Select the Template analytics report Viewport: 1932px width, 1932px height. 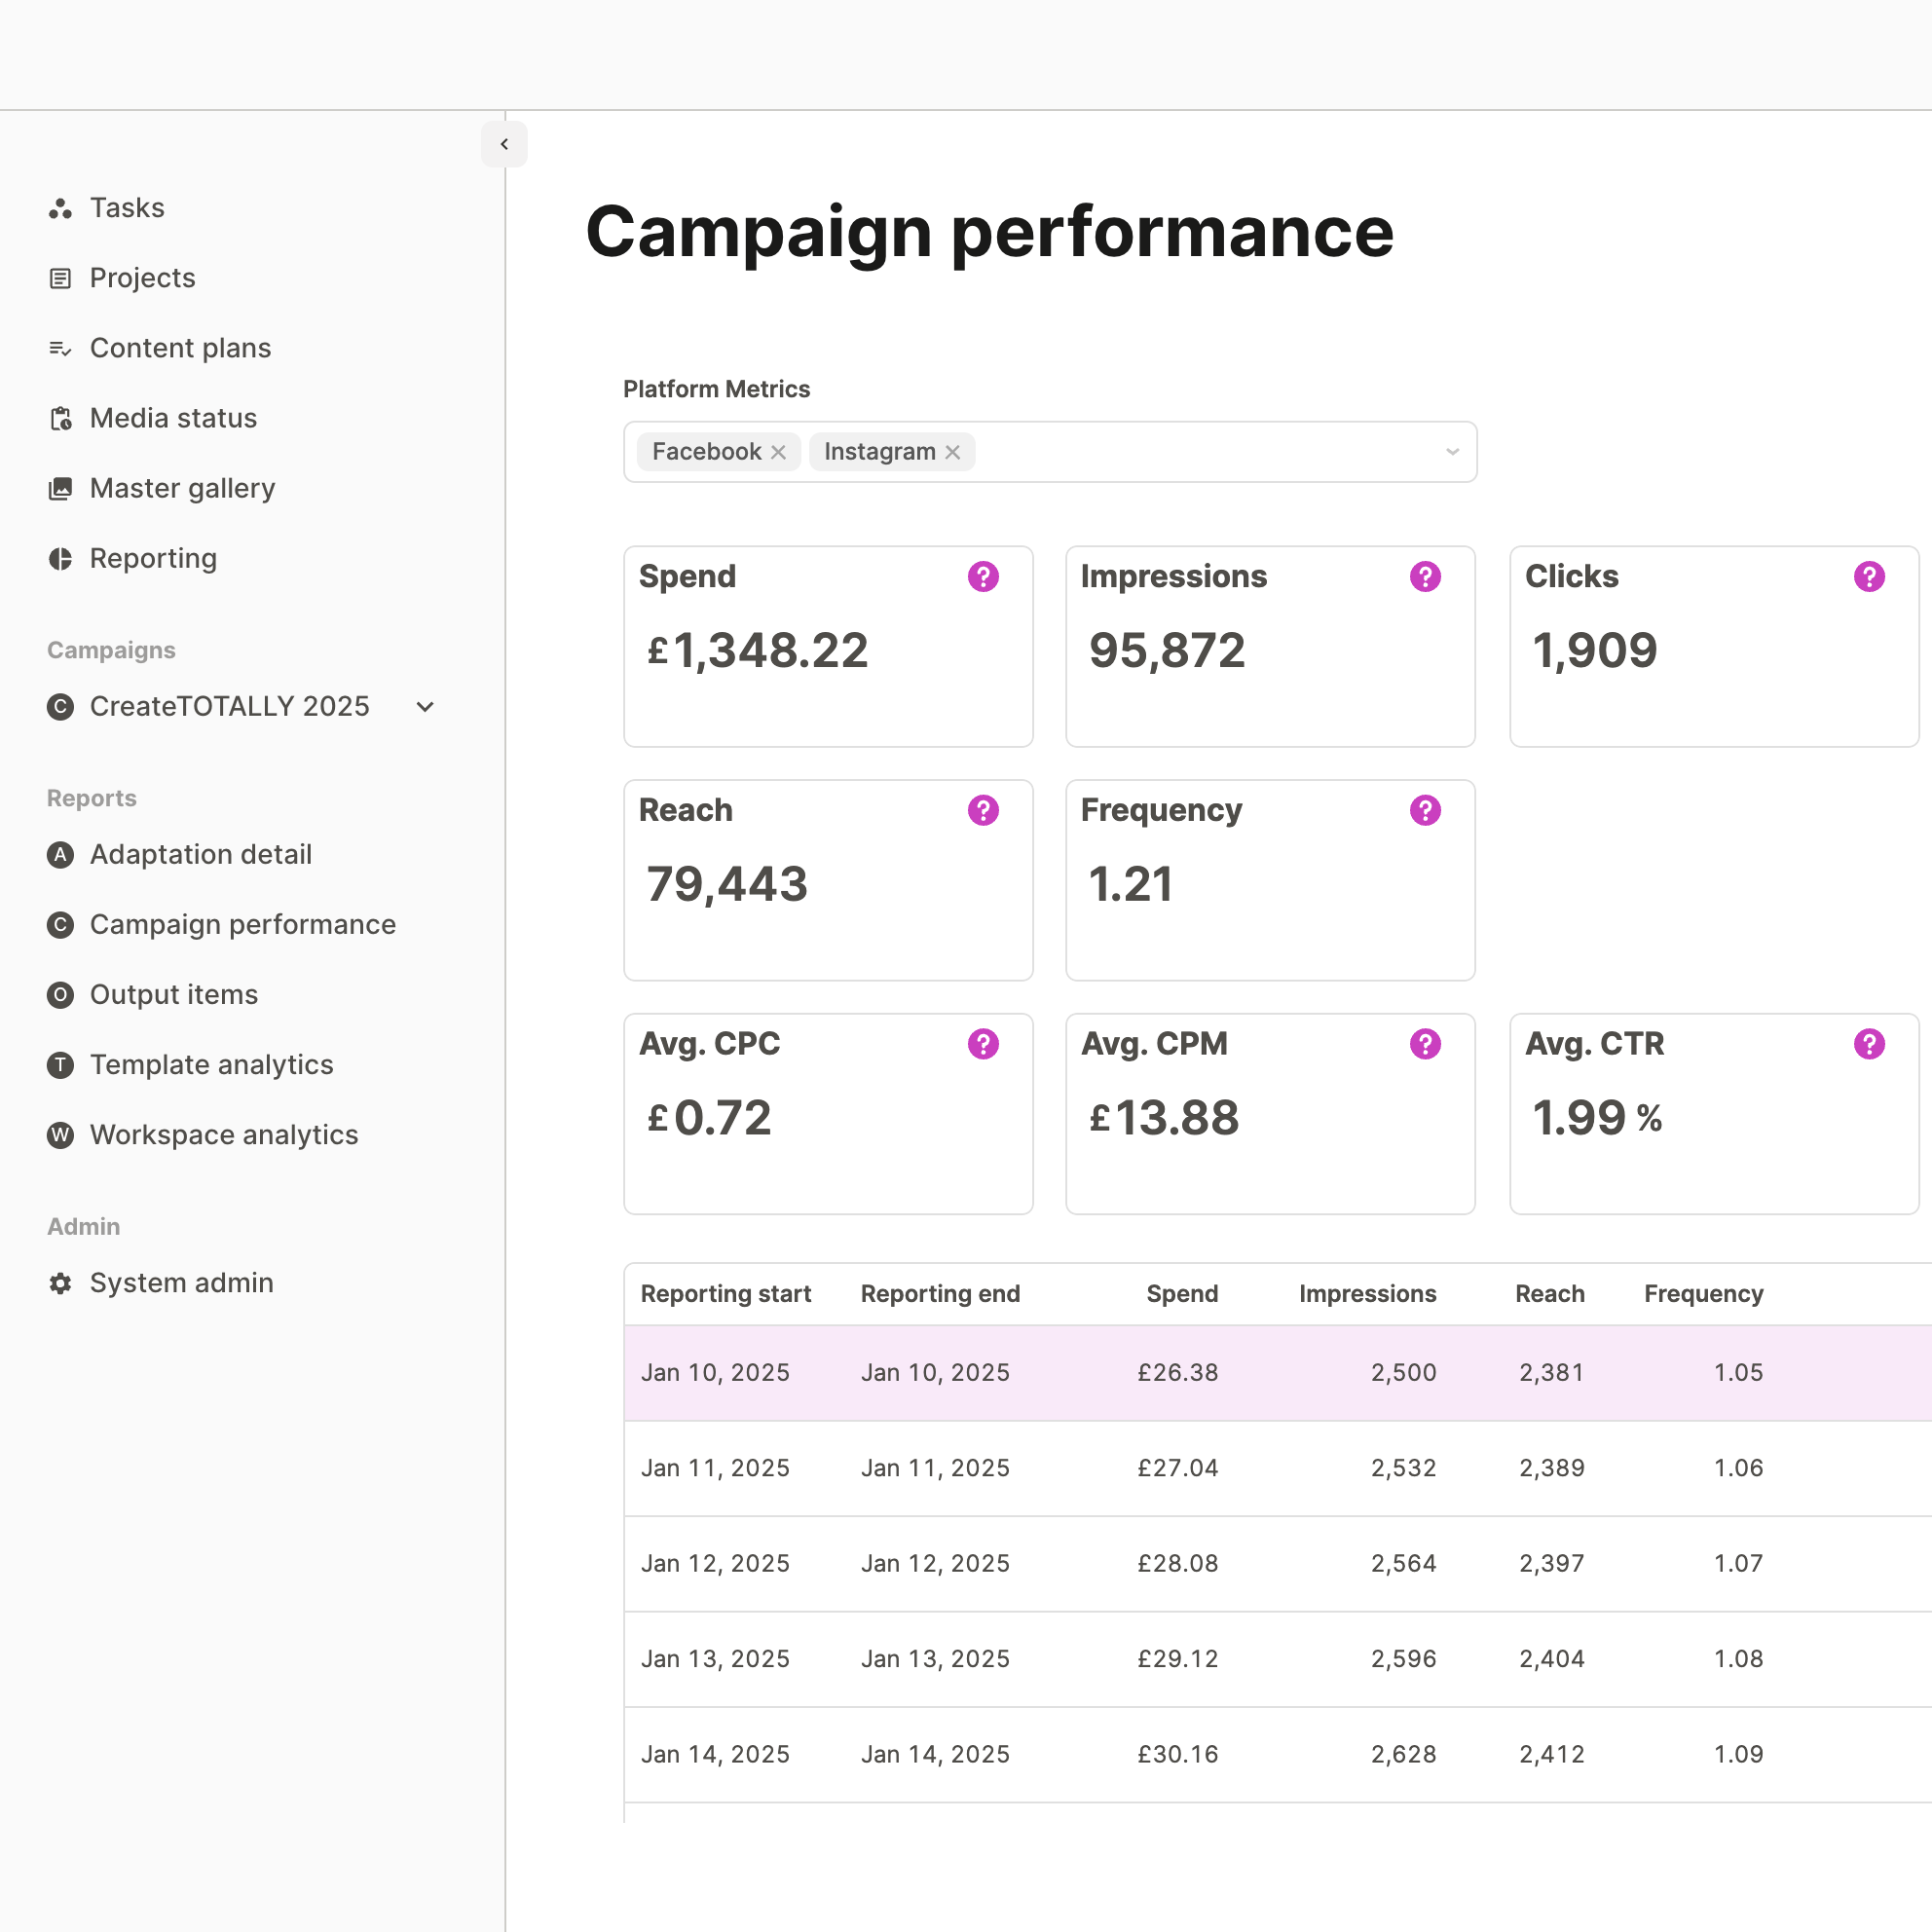coord(60,1065)
